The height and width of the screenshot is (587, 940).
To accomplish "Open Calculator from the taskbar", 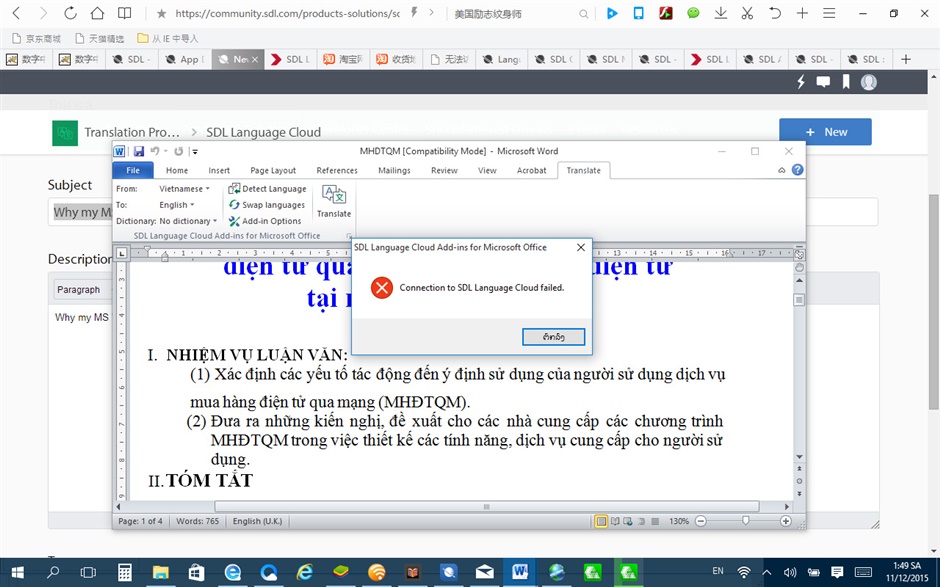I will 125,572.
